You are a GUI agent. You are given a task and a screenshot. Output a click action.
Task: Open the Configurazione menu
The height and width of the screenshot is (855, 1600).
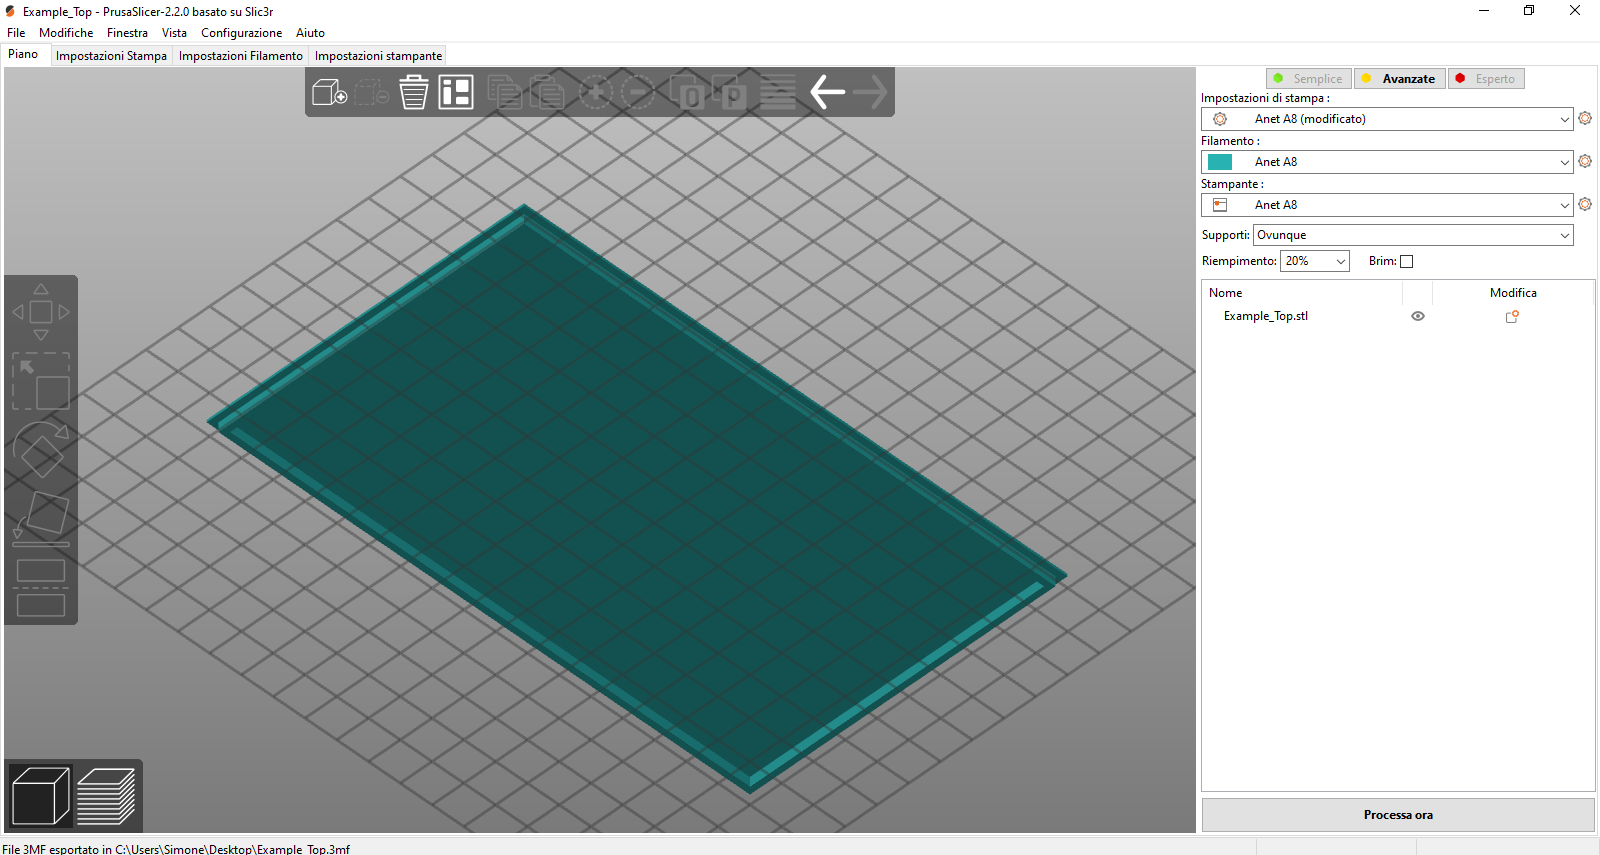point(241,33)
